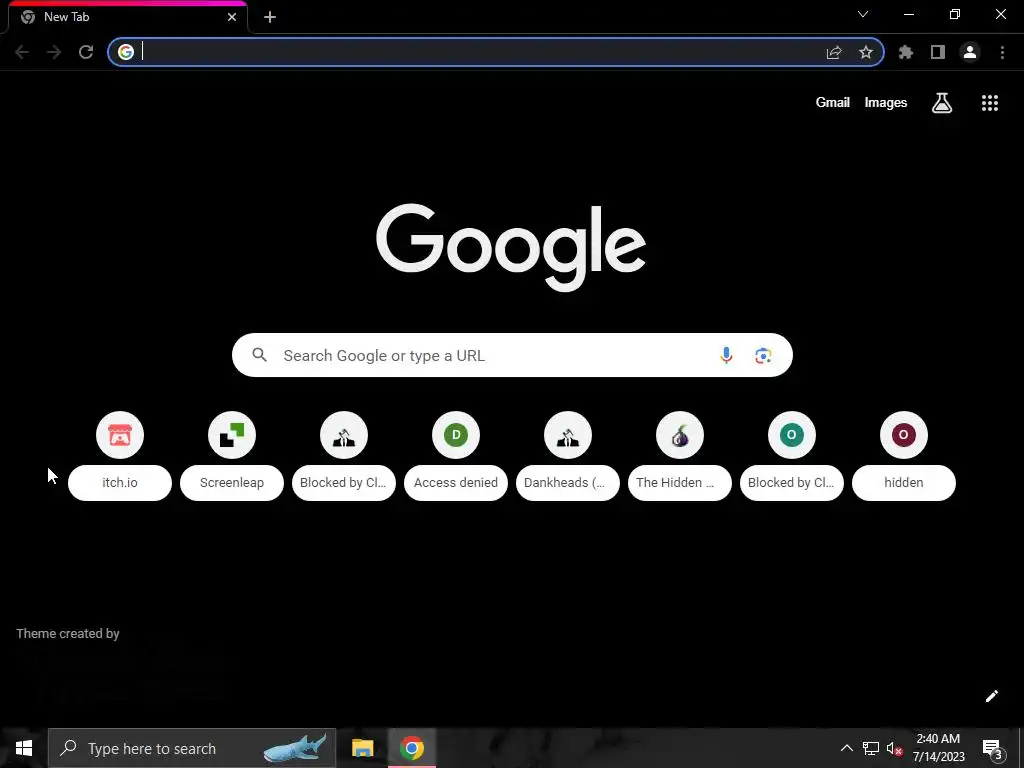
Task: Open the Extensions puzzle icon
Action: pos(906,52)
